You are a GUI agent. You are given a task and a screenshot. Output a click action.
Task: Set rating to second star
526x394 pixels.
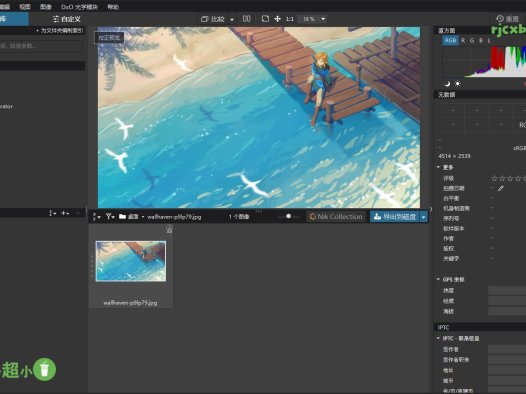502,178
